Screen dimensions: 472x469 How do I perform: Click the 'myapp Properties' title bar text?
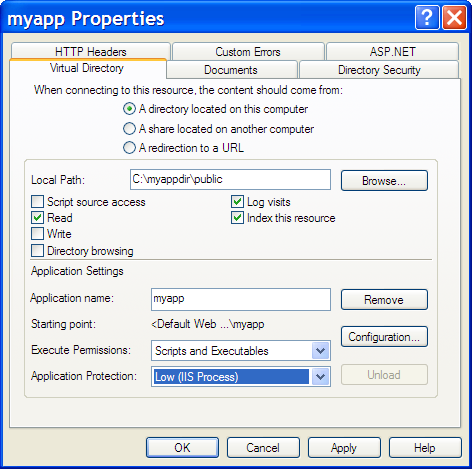(86, 18)
